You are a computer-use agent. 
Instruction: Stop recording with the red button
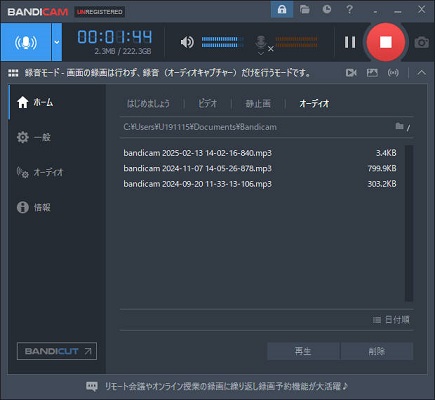386,42
